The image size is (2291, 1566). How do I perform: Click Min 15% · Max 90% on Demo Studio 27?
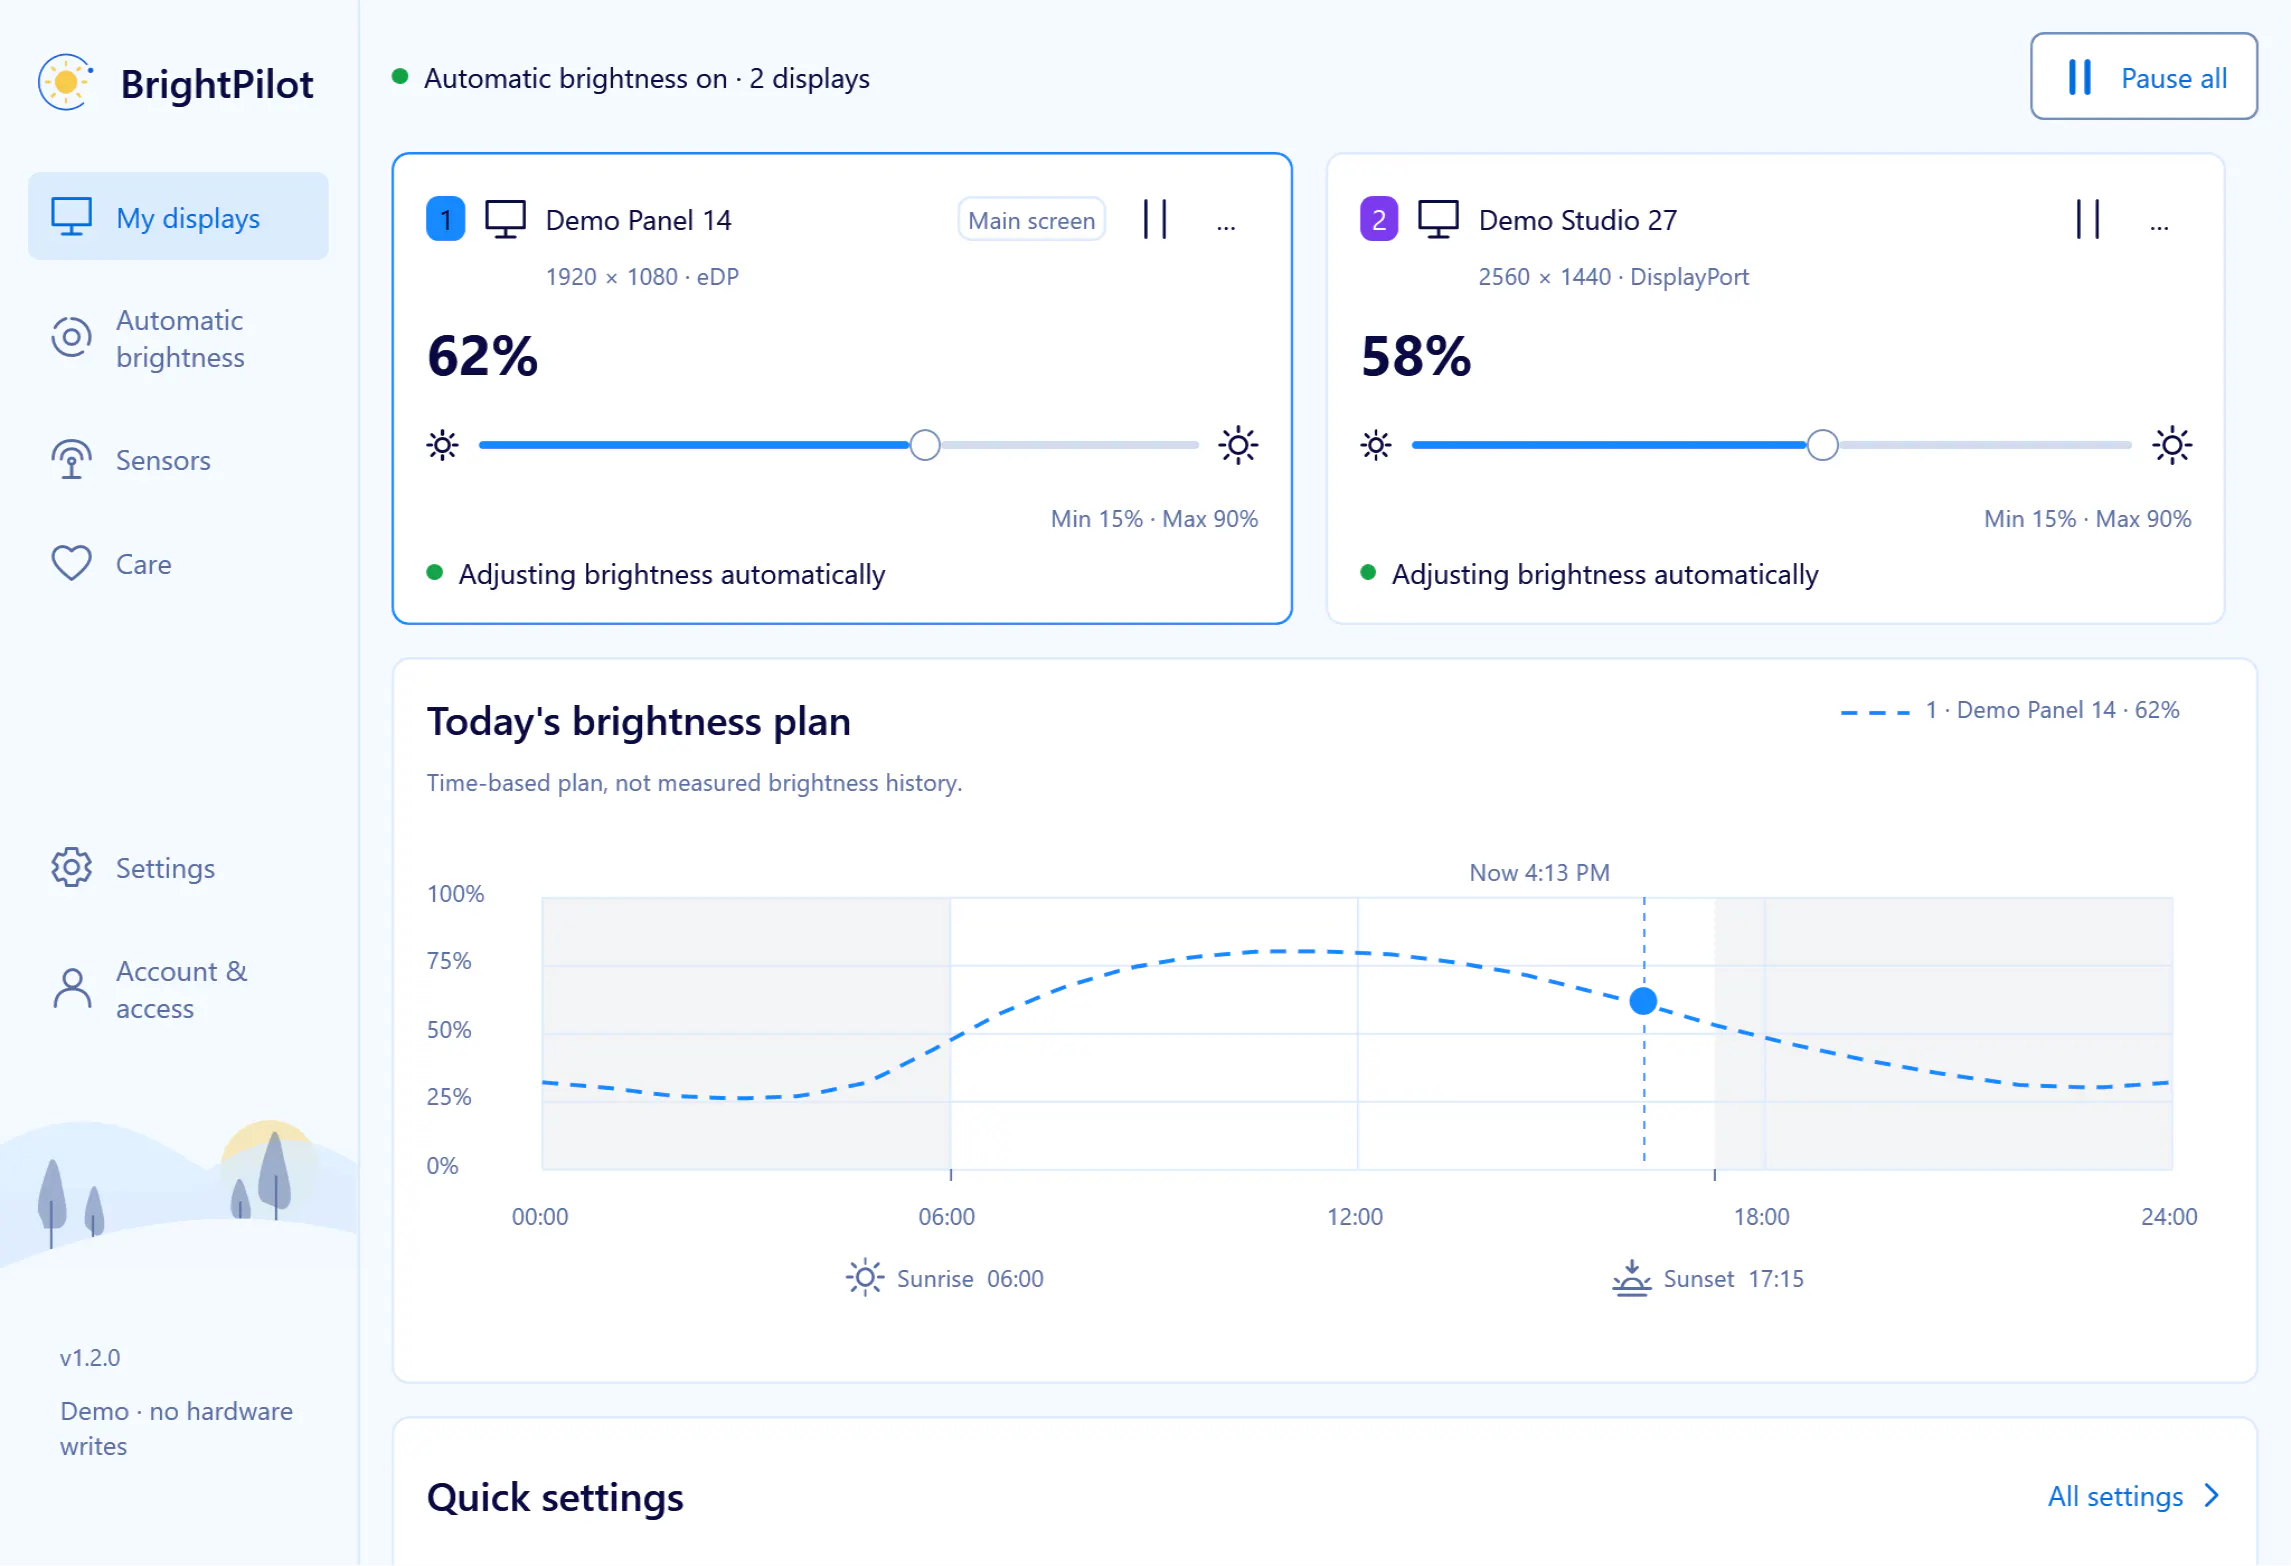point(2087,519)
